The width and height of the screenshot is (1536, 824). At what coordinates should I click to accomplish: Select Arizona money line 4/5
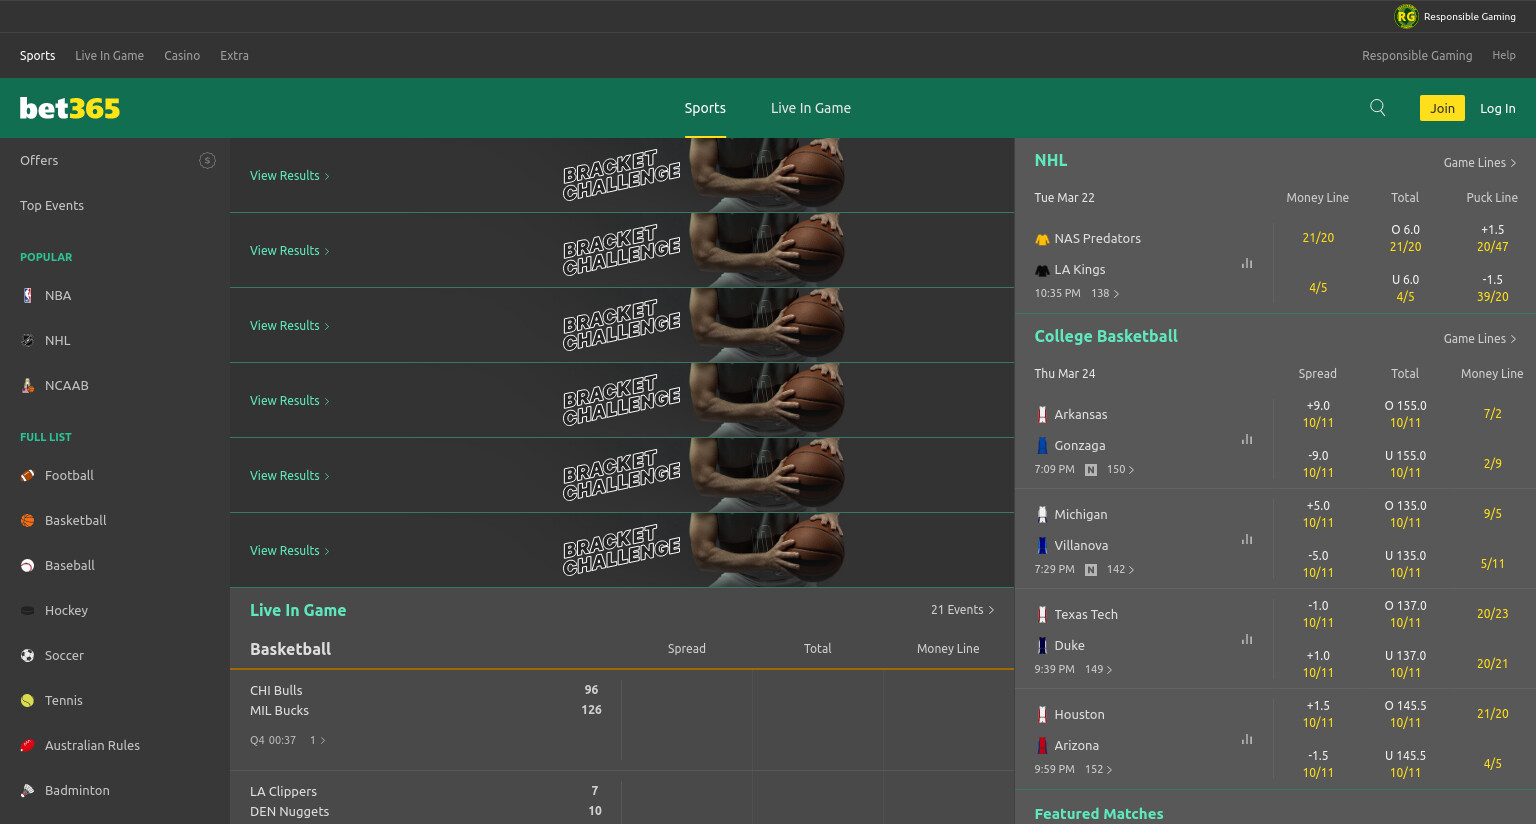pos(1492,764)
